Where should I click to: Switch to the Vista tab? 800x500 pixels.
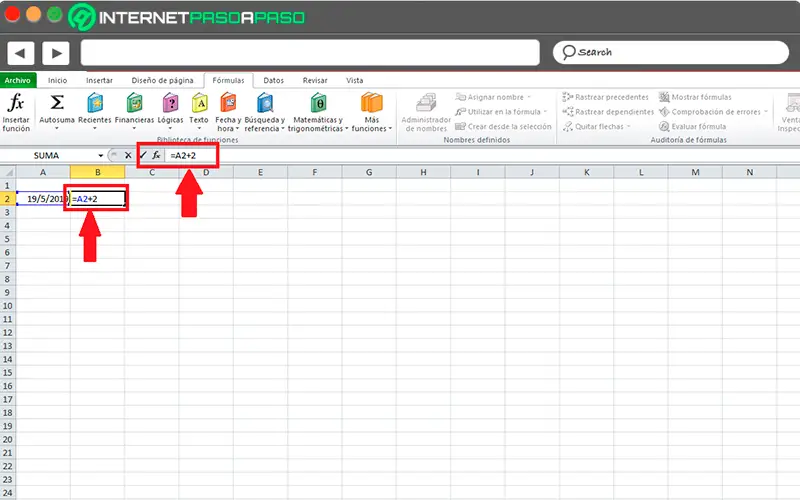pos(355,80)
